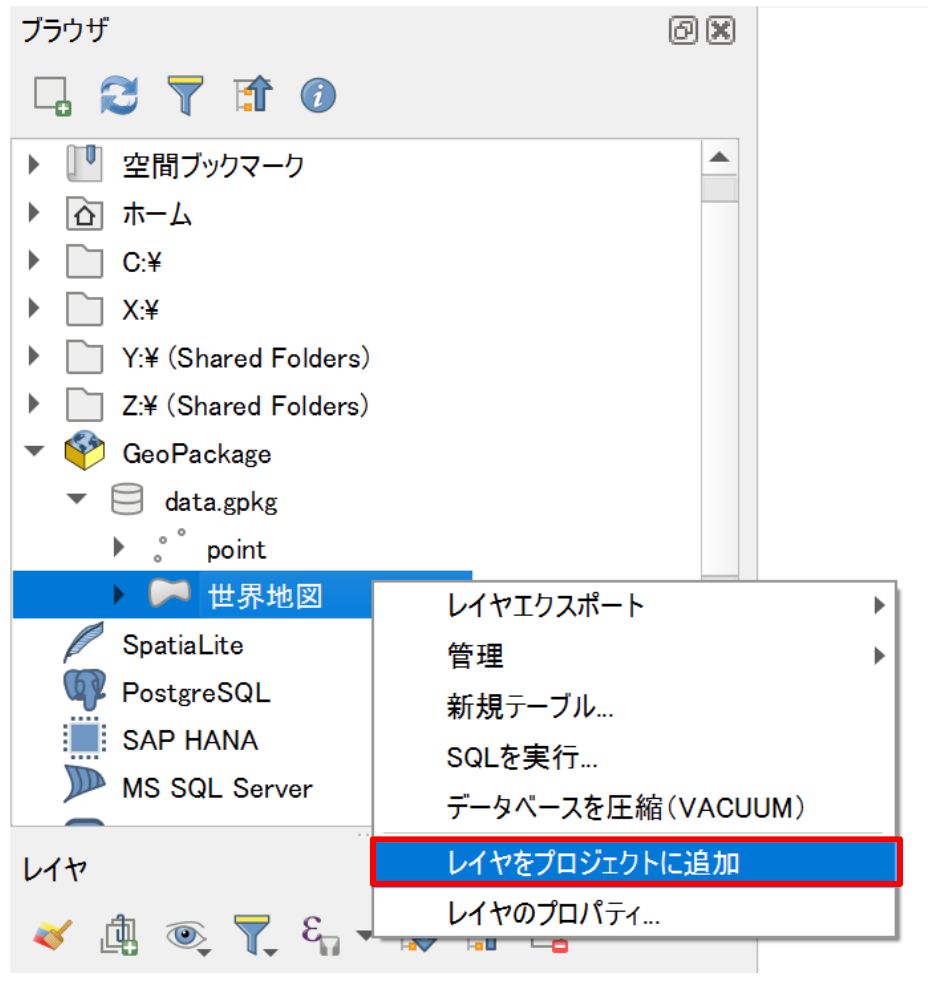This screenshot has height=992, width=928.
Task: Open Layer Styling panel brush icon
Action: pos(52,934)
